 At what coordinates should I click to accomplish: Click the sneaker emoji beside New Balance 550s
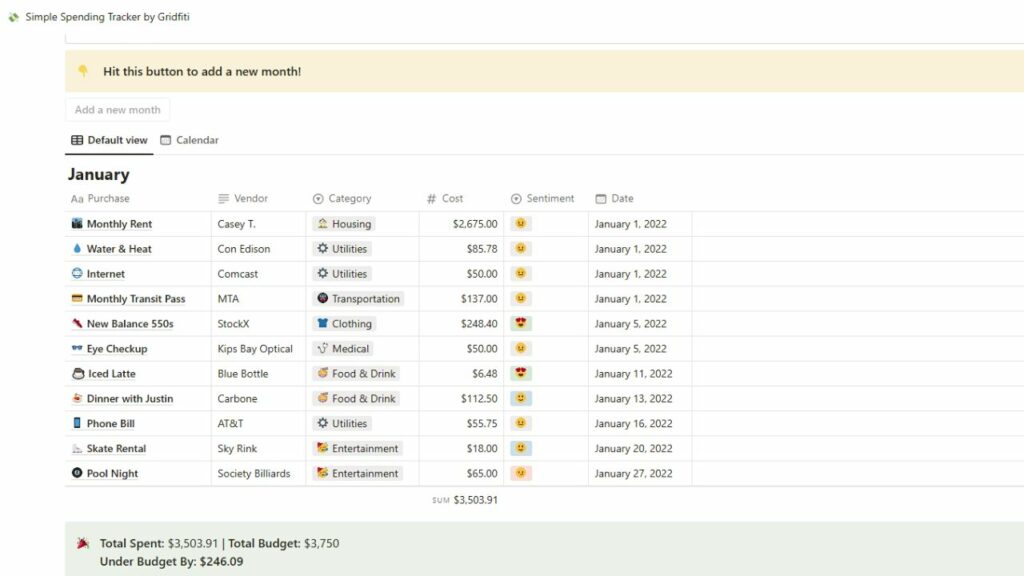(x=75, y=323)
